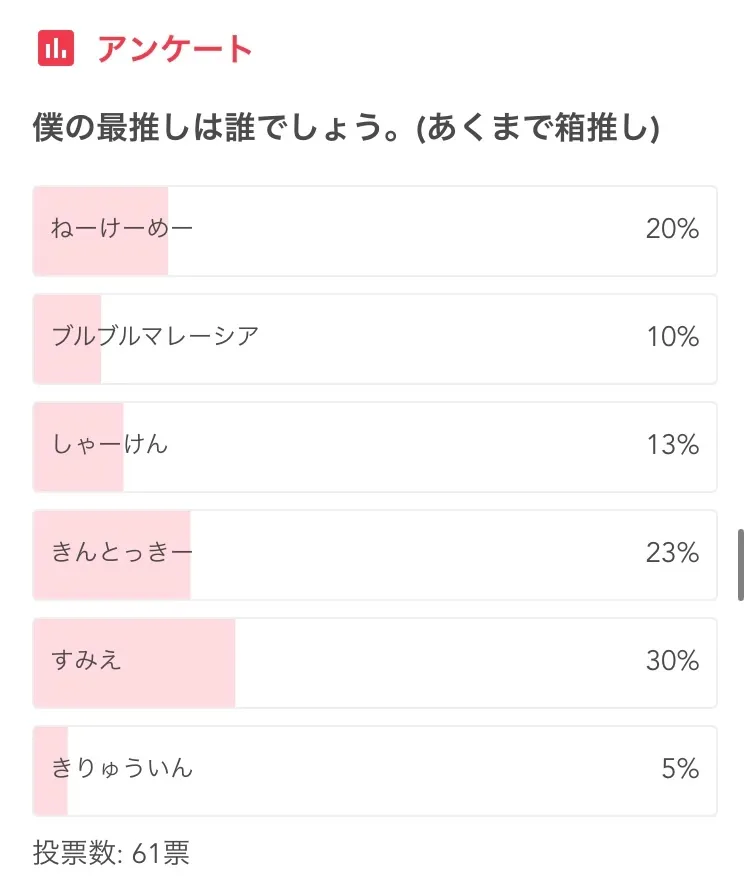This screenshot has width=750, height=896.
Task: Click the 30% result for すみえ
Action: tap(672, 660)
